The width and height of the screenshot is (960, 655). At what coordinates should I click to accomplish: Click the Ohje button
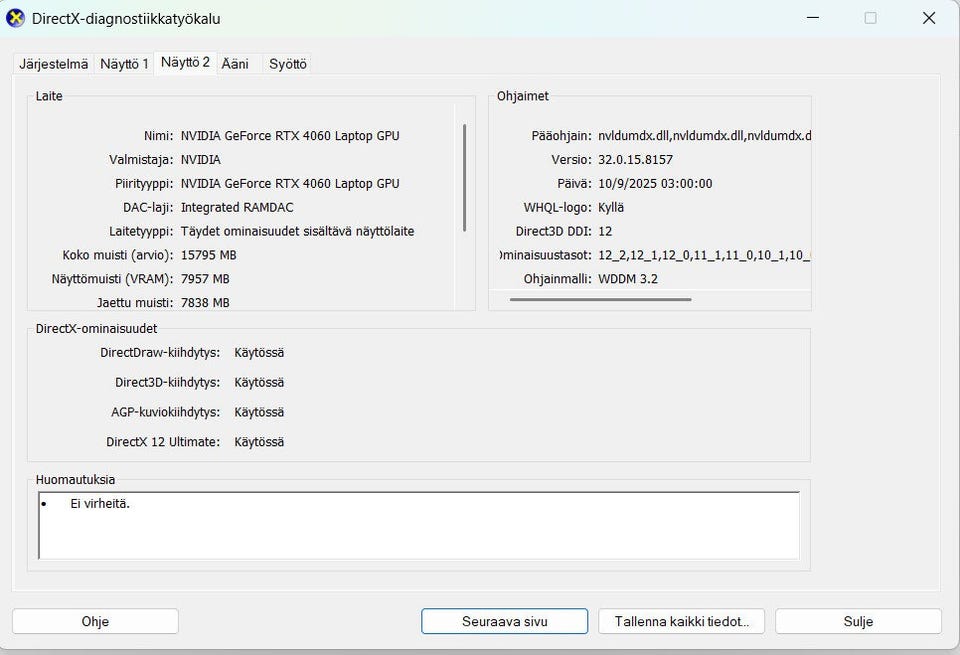coord(96,621)
